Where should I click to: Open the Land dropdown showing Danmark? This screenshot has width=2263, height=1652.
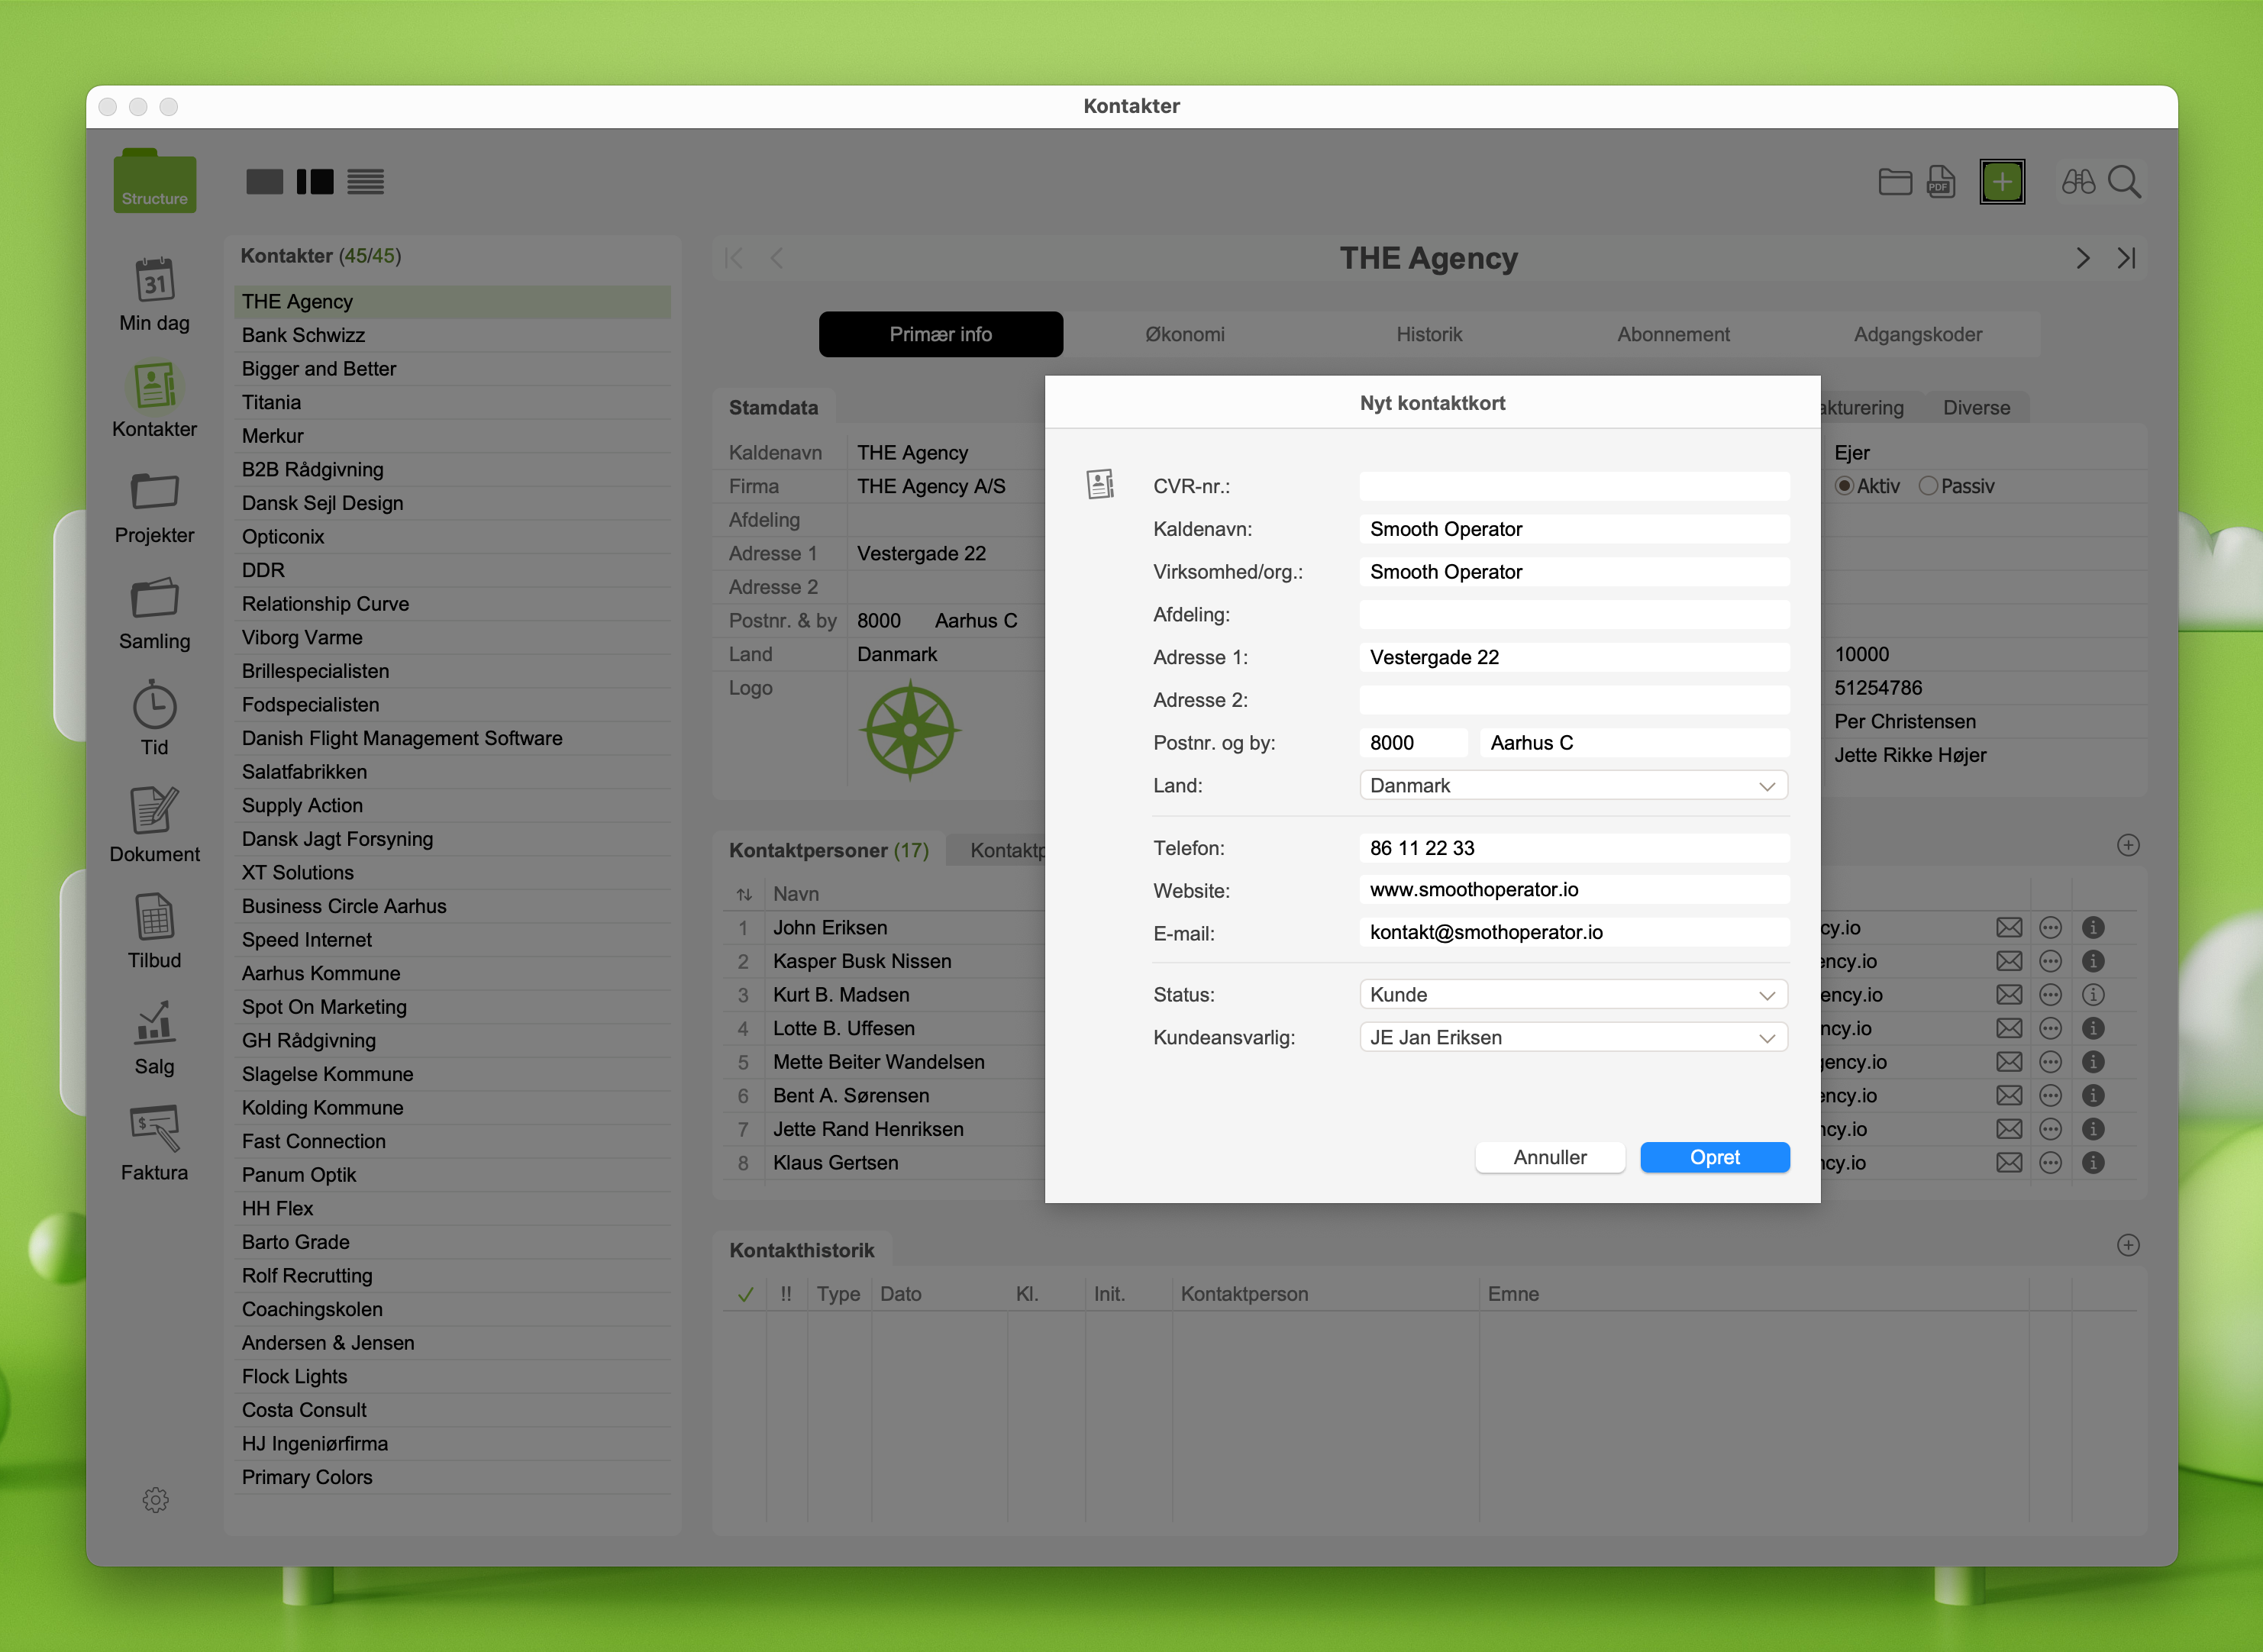(1572, 786)
